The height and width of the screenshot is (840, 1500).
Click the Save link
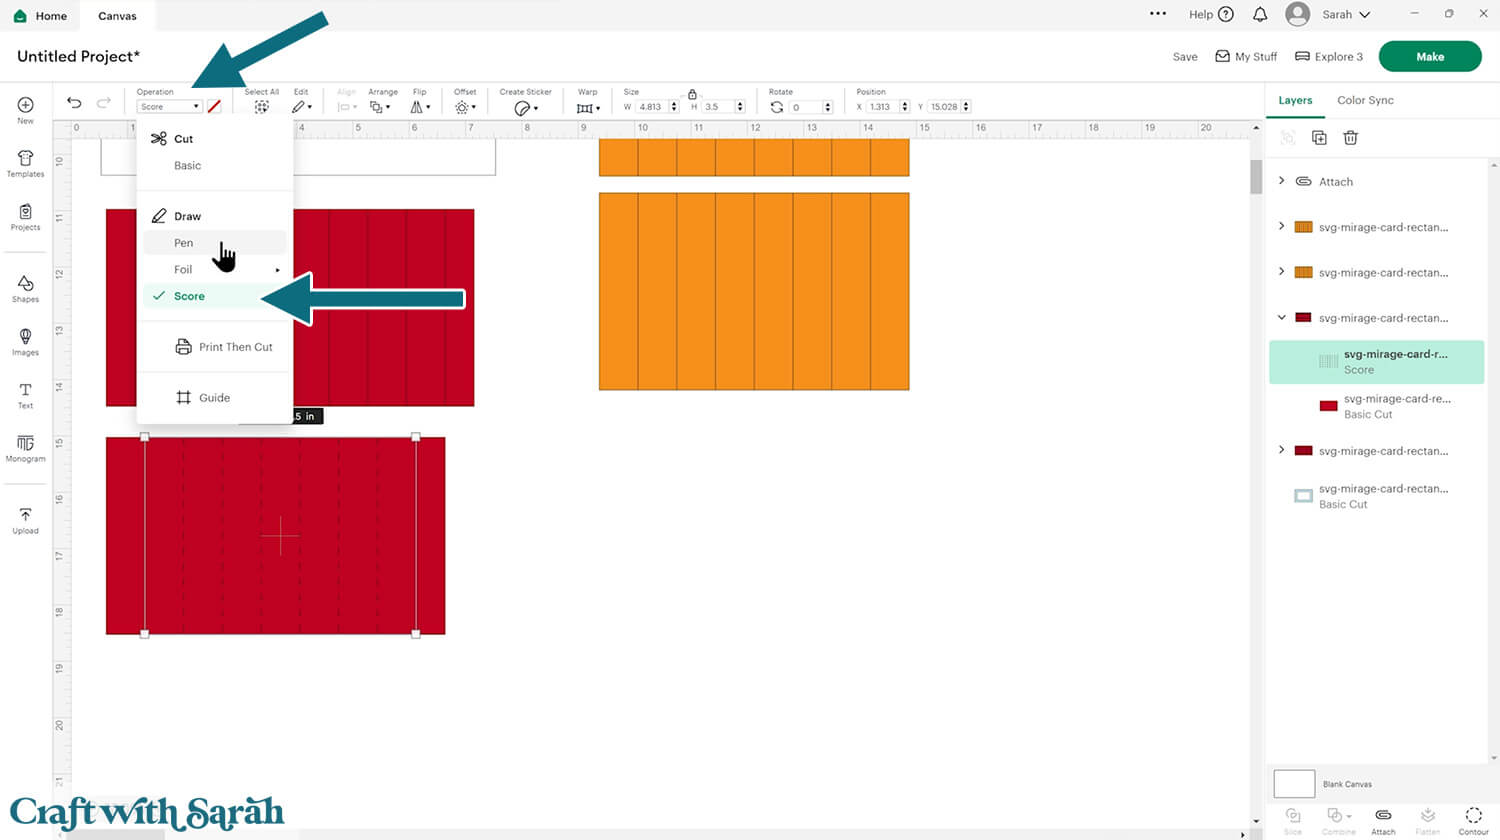tap(1184, 57)
